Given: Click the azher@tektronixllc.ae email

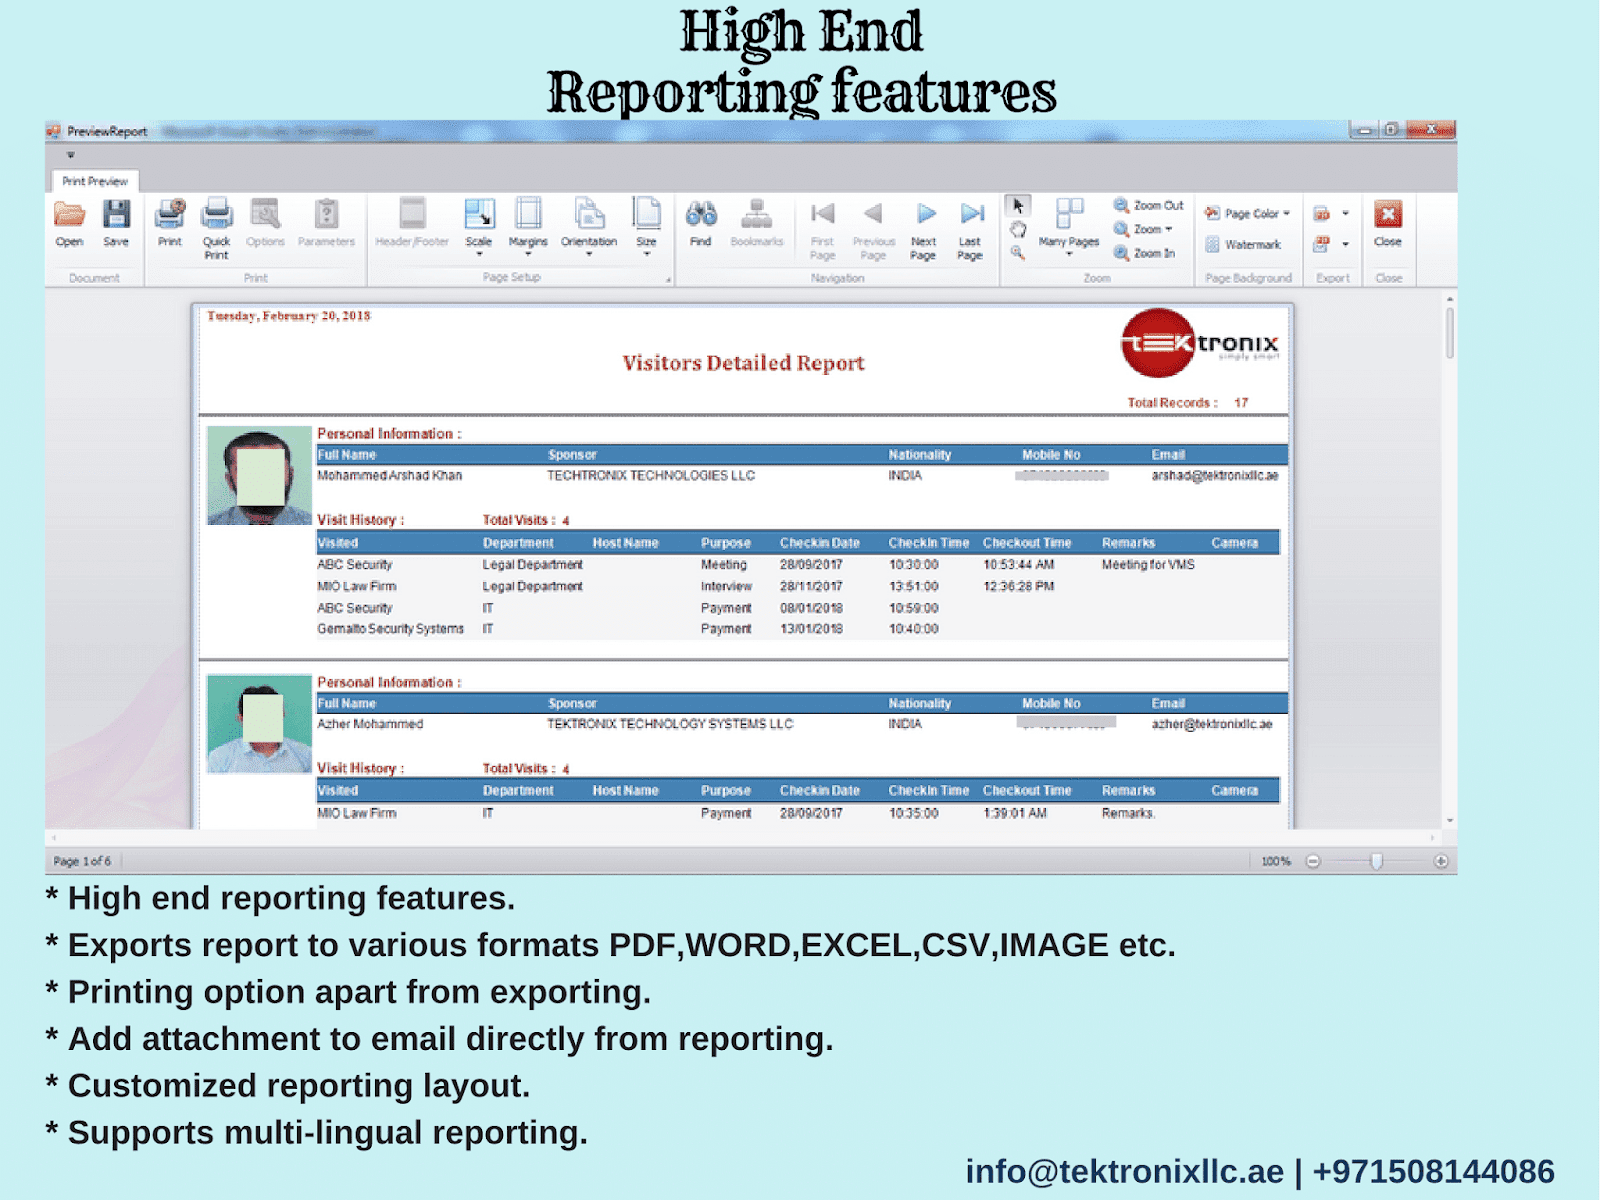Looking at the screenshot, I should click(1211, 724).
